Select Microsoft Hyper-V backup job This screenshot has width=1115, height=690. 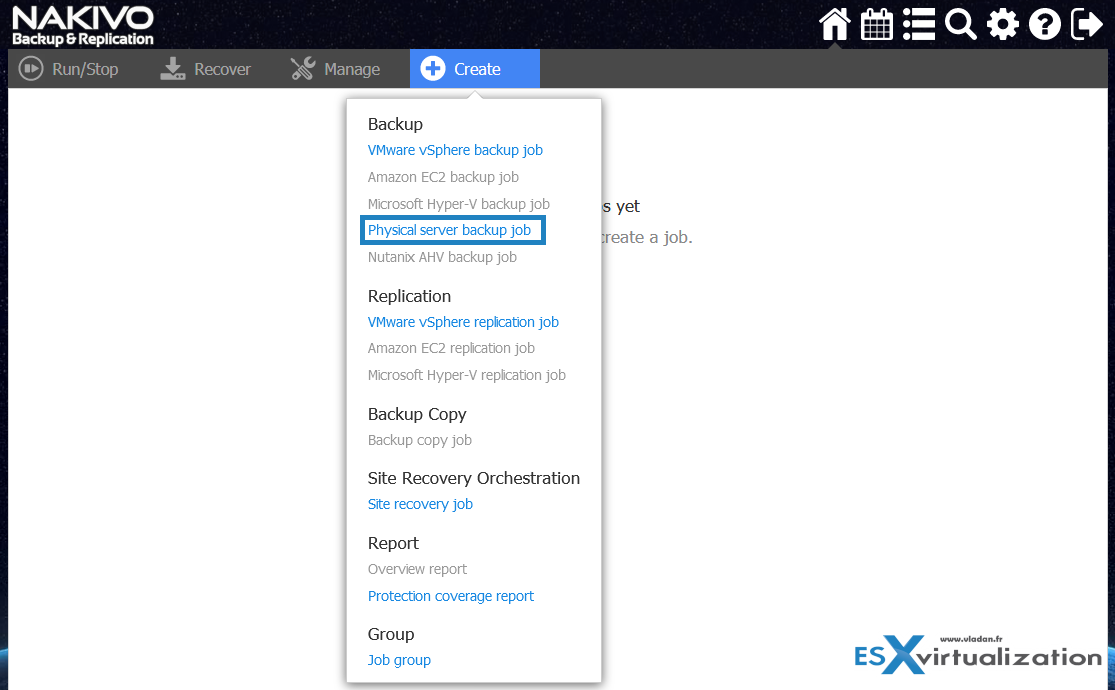point(459,204)
